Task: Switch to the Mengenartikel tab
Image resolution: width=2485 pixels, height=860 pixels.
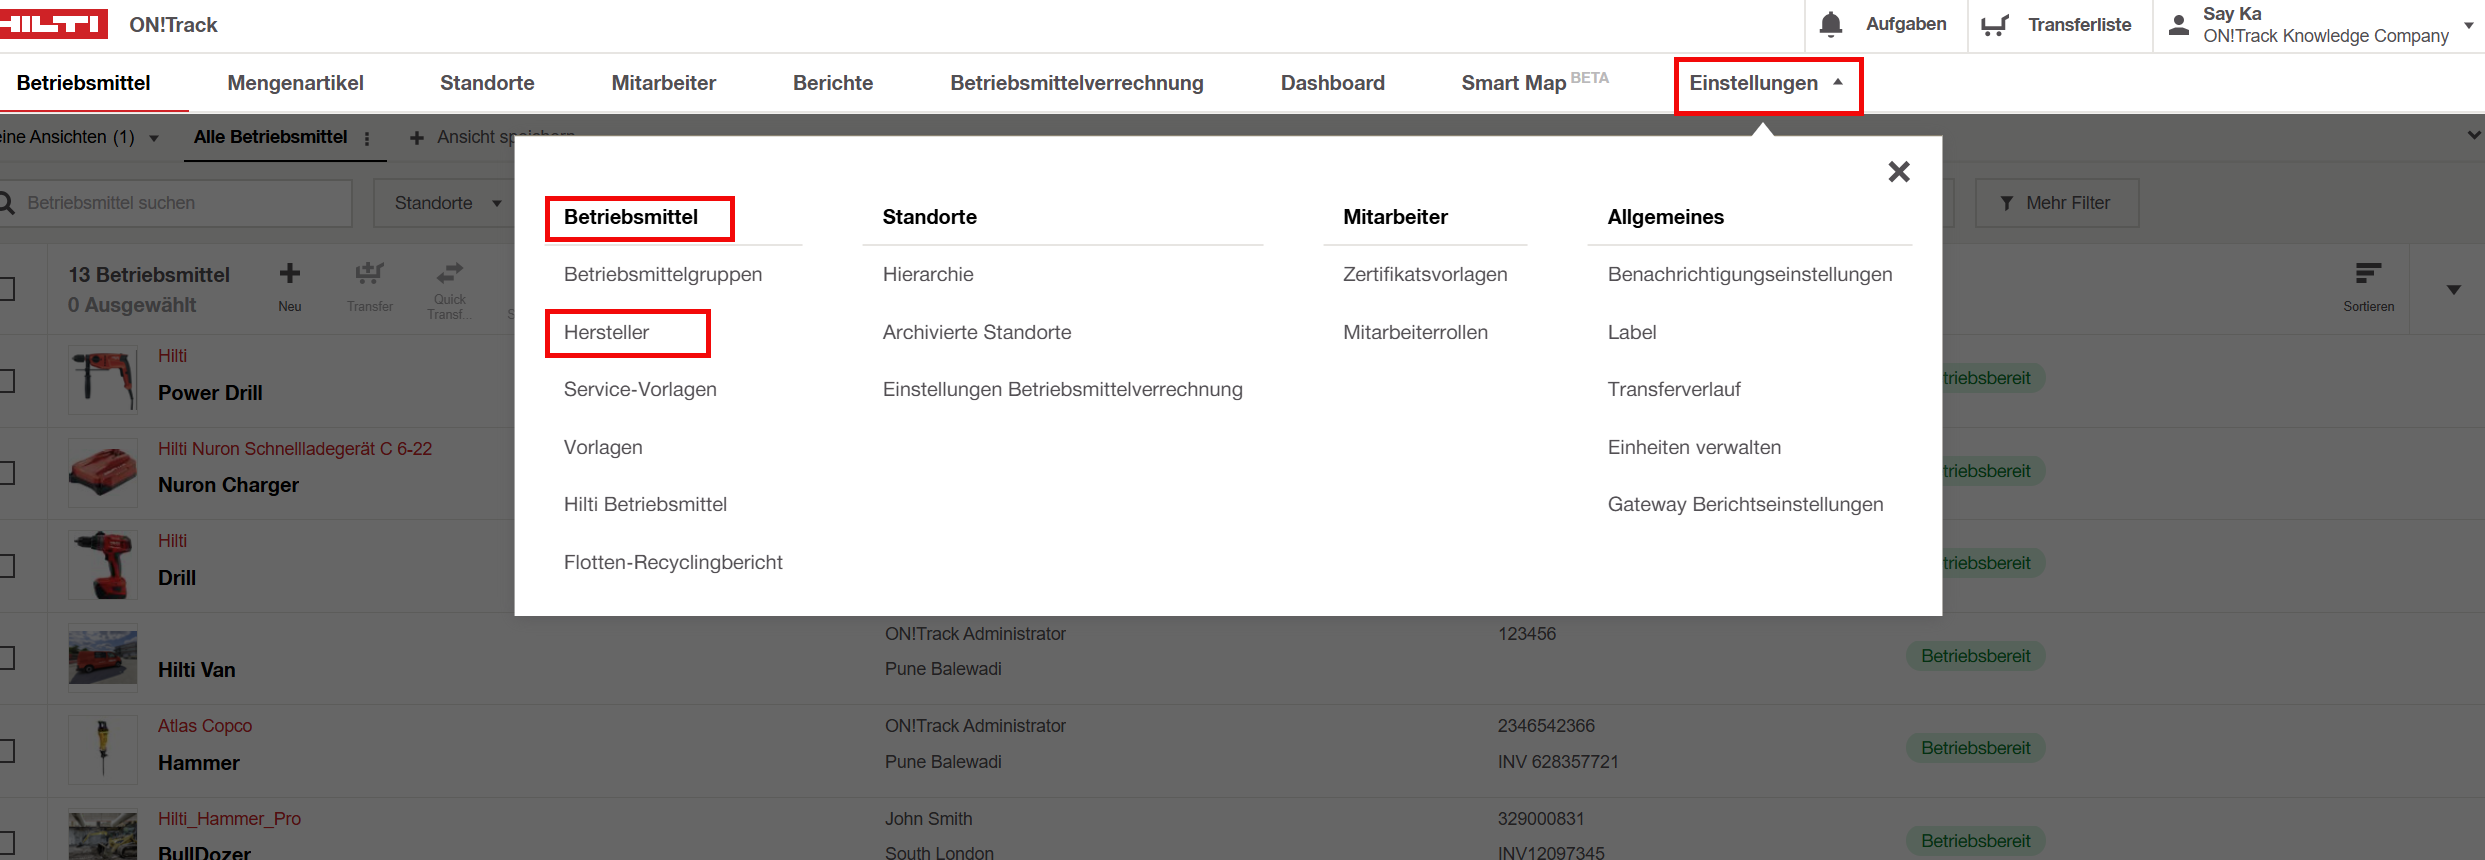Action: click(295, 83)
